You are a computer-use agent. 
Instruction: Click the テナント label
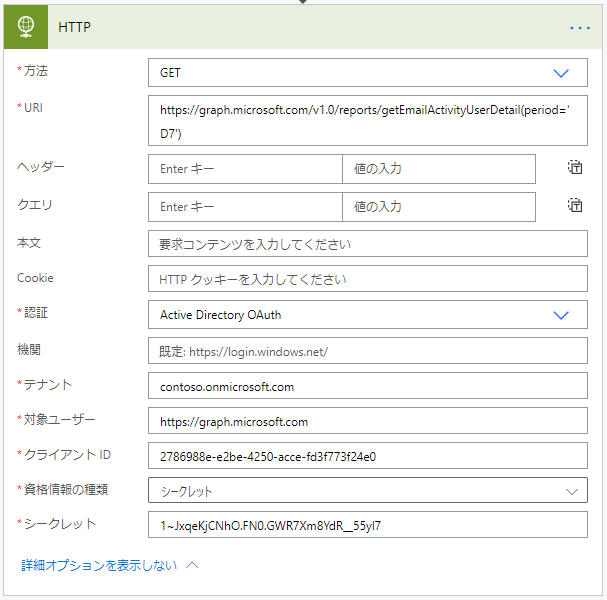pos(48,385)
